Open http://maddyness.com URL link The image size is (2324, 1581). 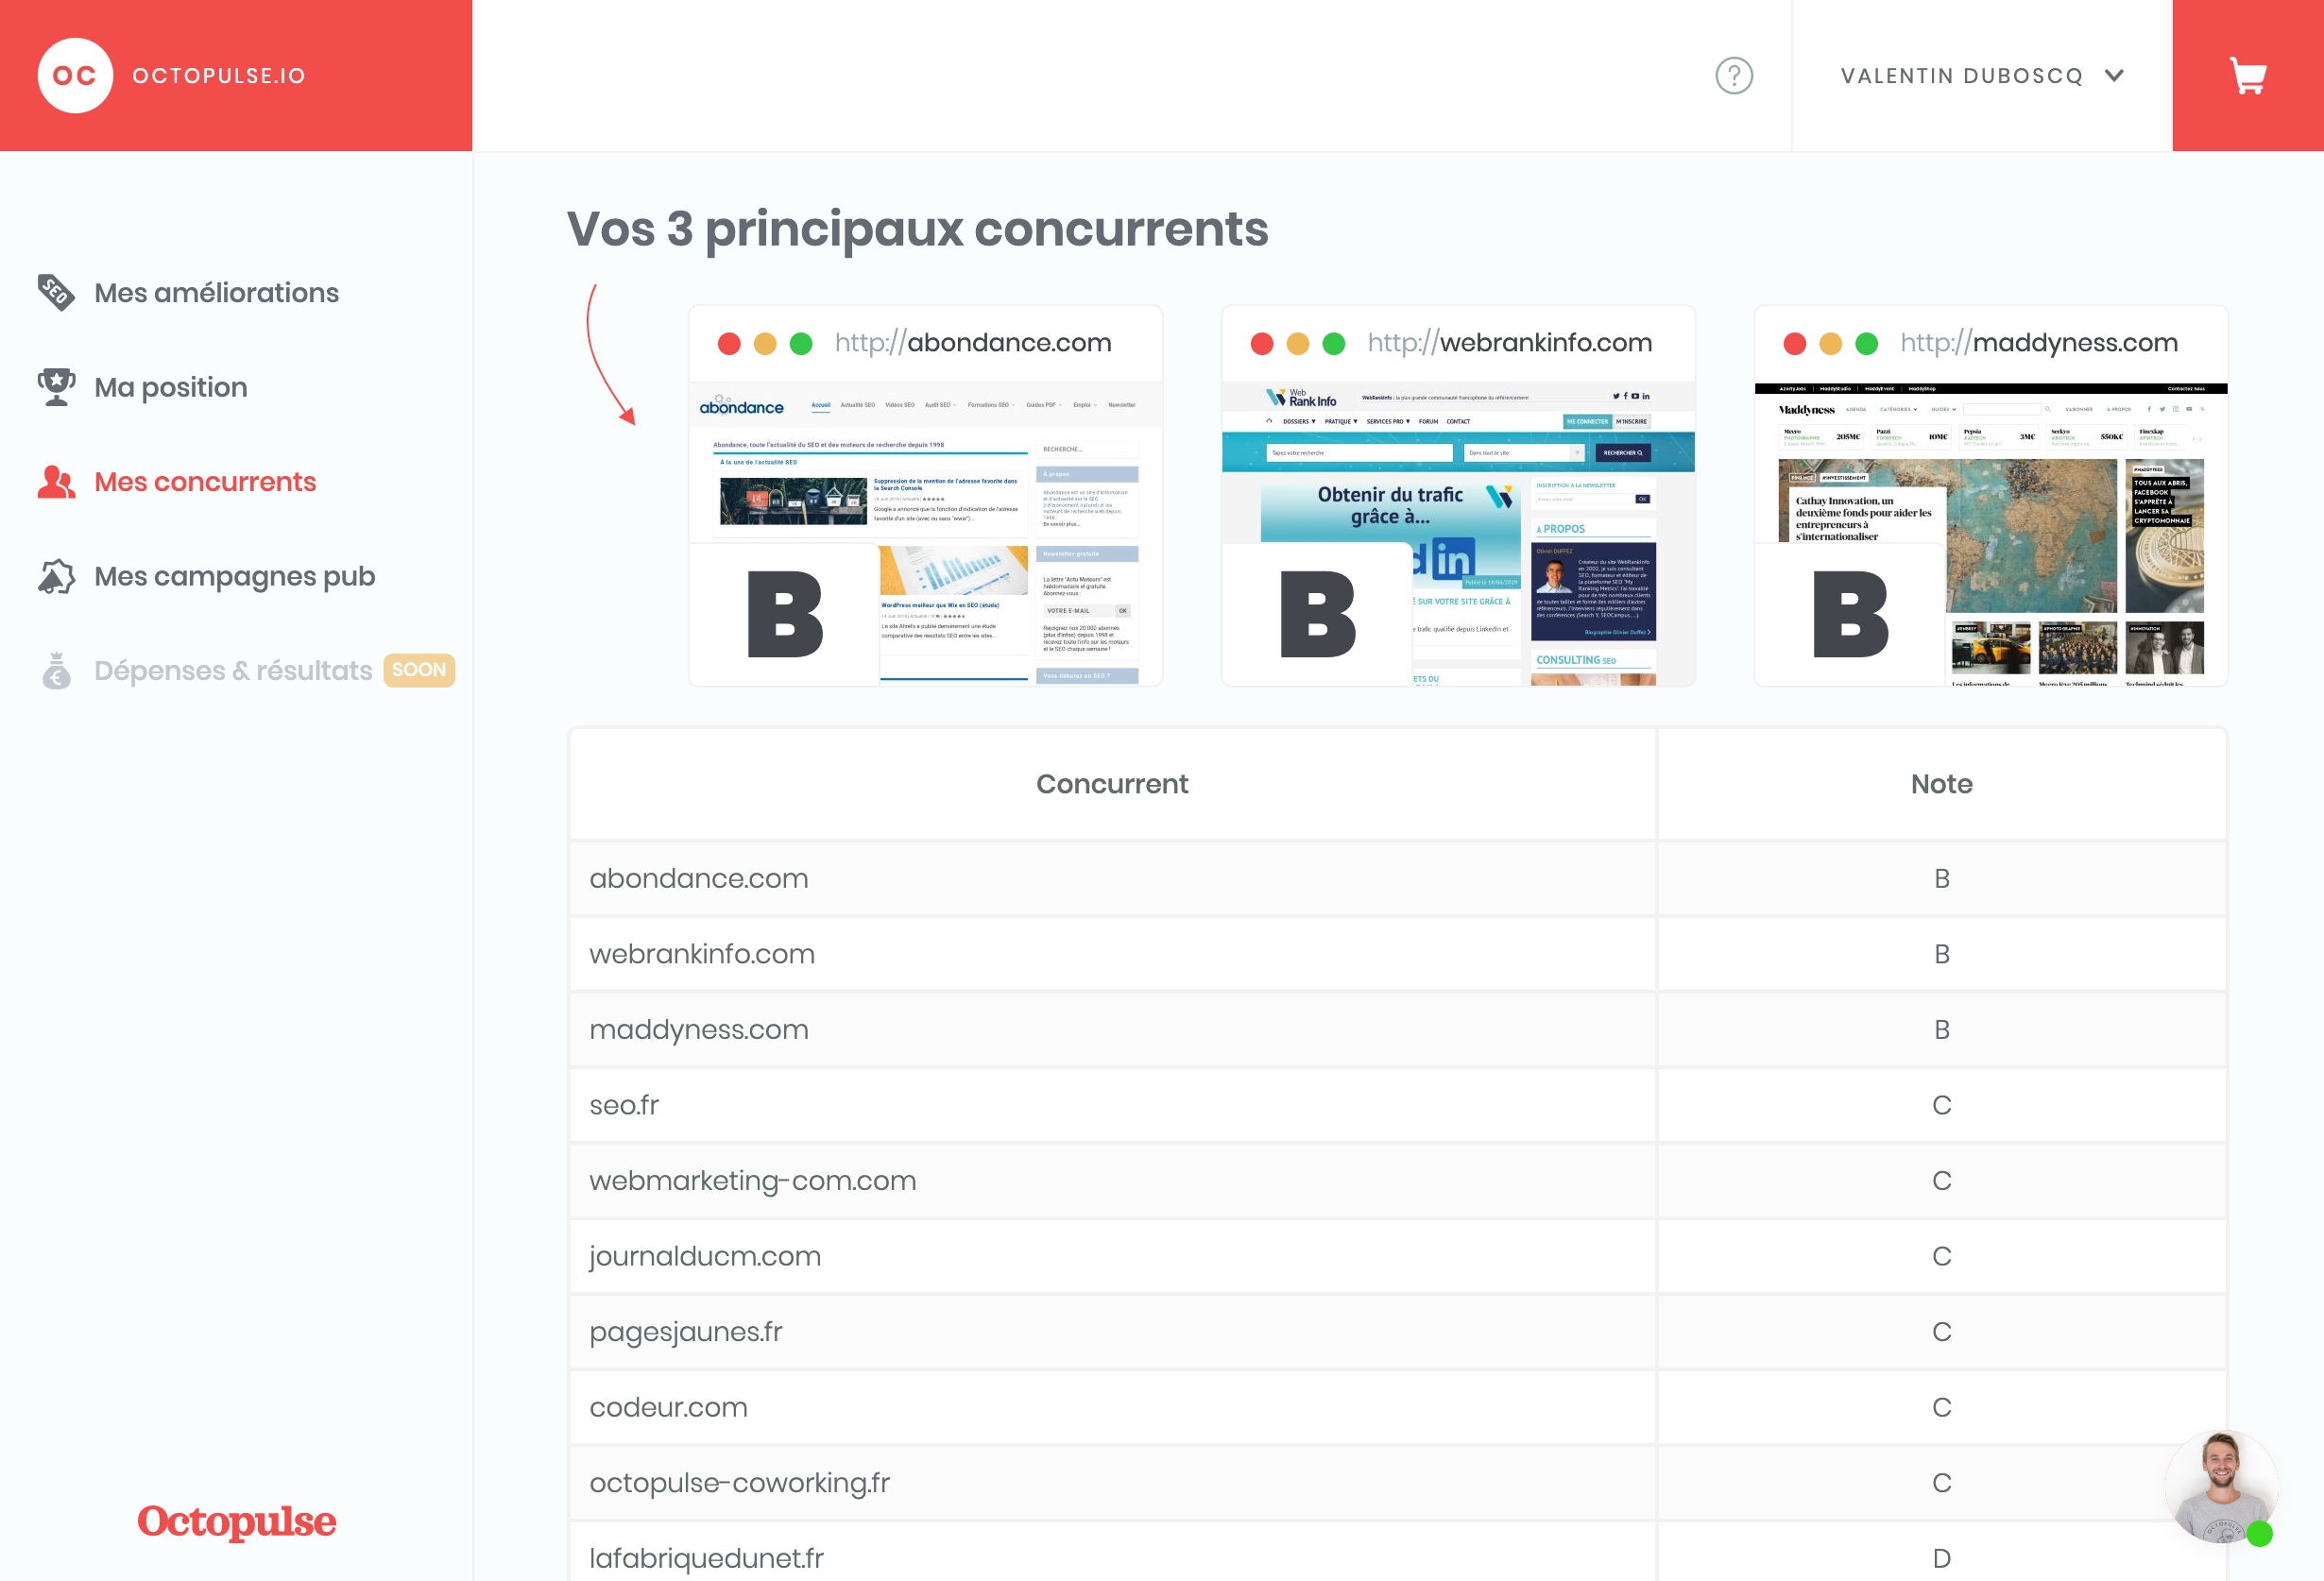[2038, 343]
